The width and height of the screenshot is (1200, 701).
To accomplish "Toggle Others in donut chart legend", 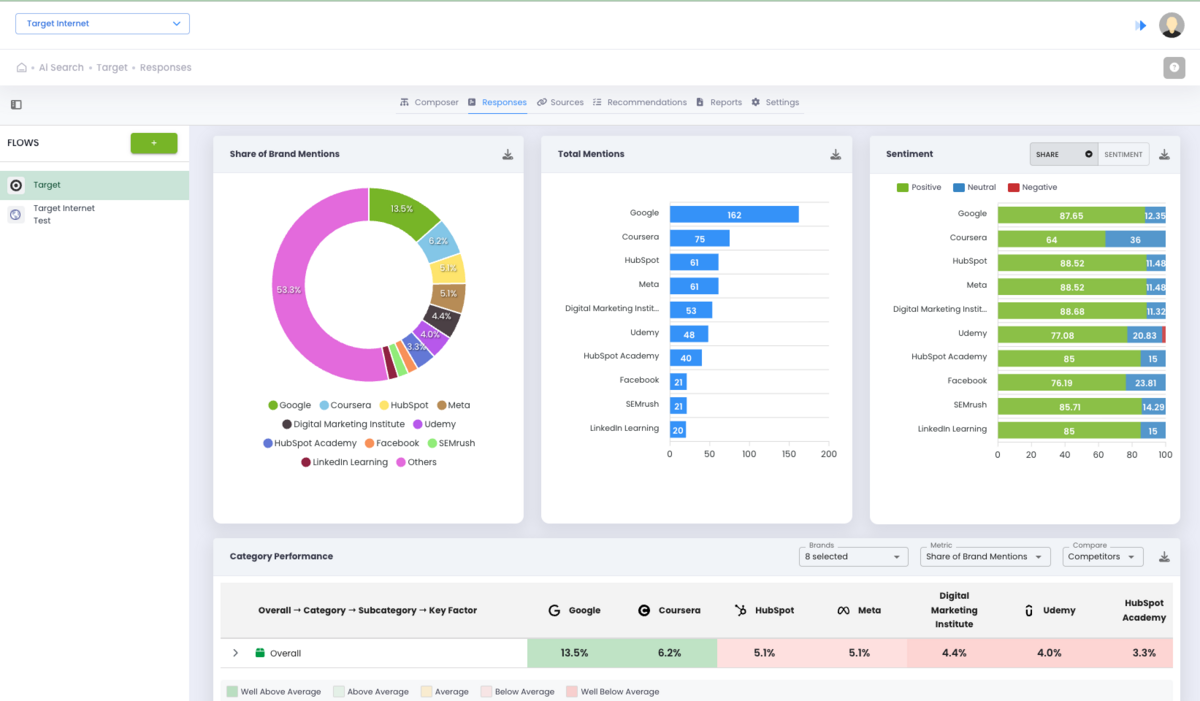I will coord(417,462).
